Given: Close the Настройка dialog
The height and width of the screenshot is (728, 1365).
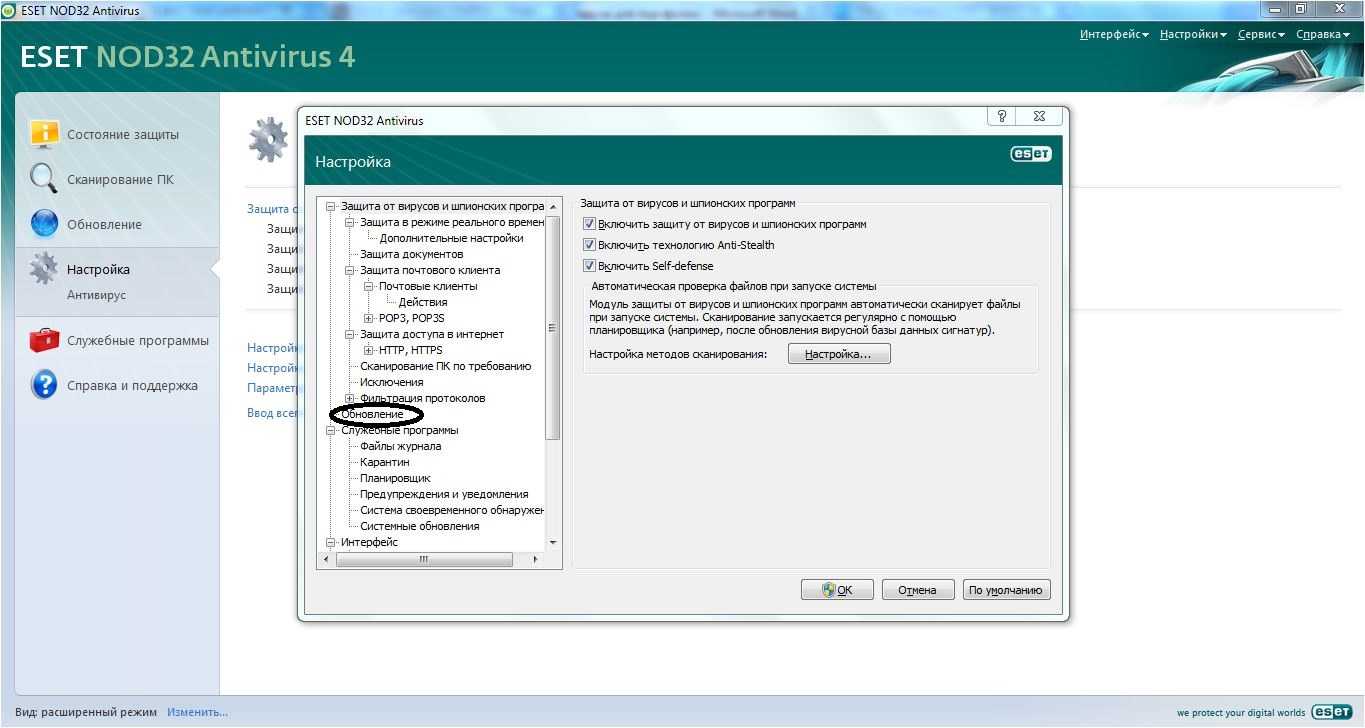Looking at the screenshot, I should [x=1039, y=117].
